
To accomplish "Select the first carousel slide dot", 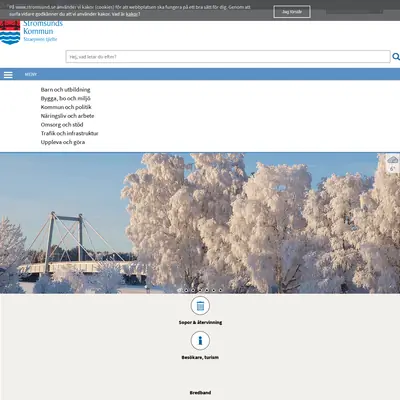I will (x=179, y=290).
